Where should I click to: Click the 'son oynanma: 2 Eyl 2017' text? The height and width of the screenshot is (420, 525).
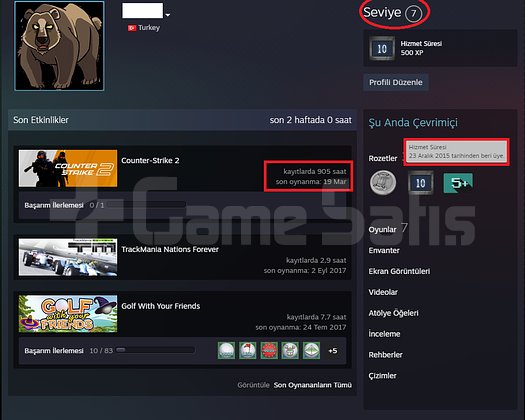tap(305, 271)
